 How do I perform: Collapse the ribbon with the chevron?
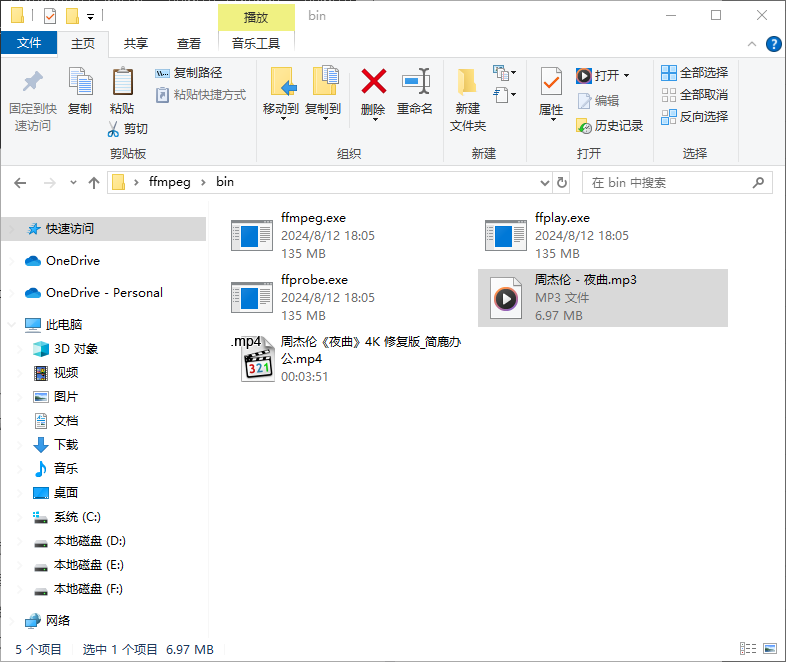click(752, 44)
